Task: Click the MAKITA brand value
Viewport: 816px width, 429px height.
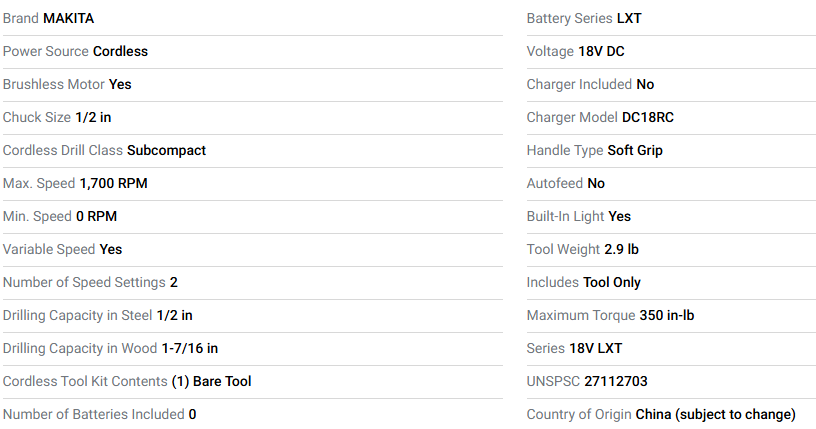Action: coord(68,18)
